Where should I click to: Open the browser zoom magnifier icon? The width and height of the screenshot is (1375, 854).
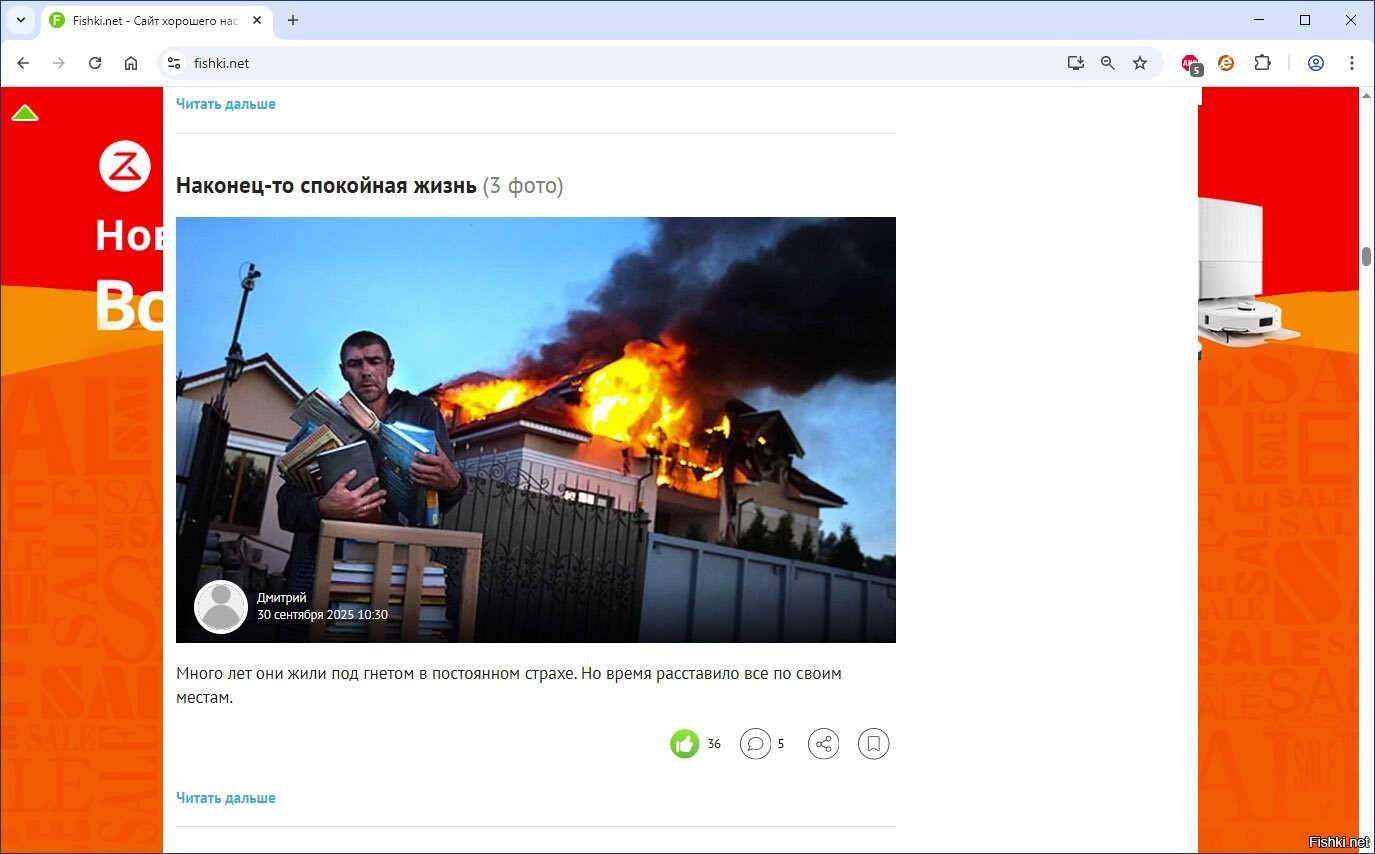pyautogui.click(x=1108, y=63)
